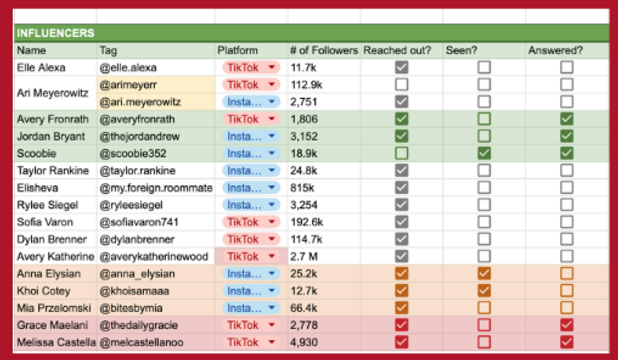Untick Seen checkbox for Scoobie
This screenshot has height=360, width=618.
point(484,153)
